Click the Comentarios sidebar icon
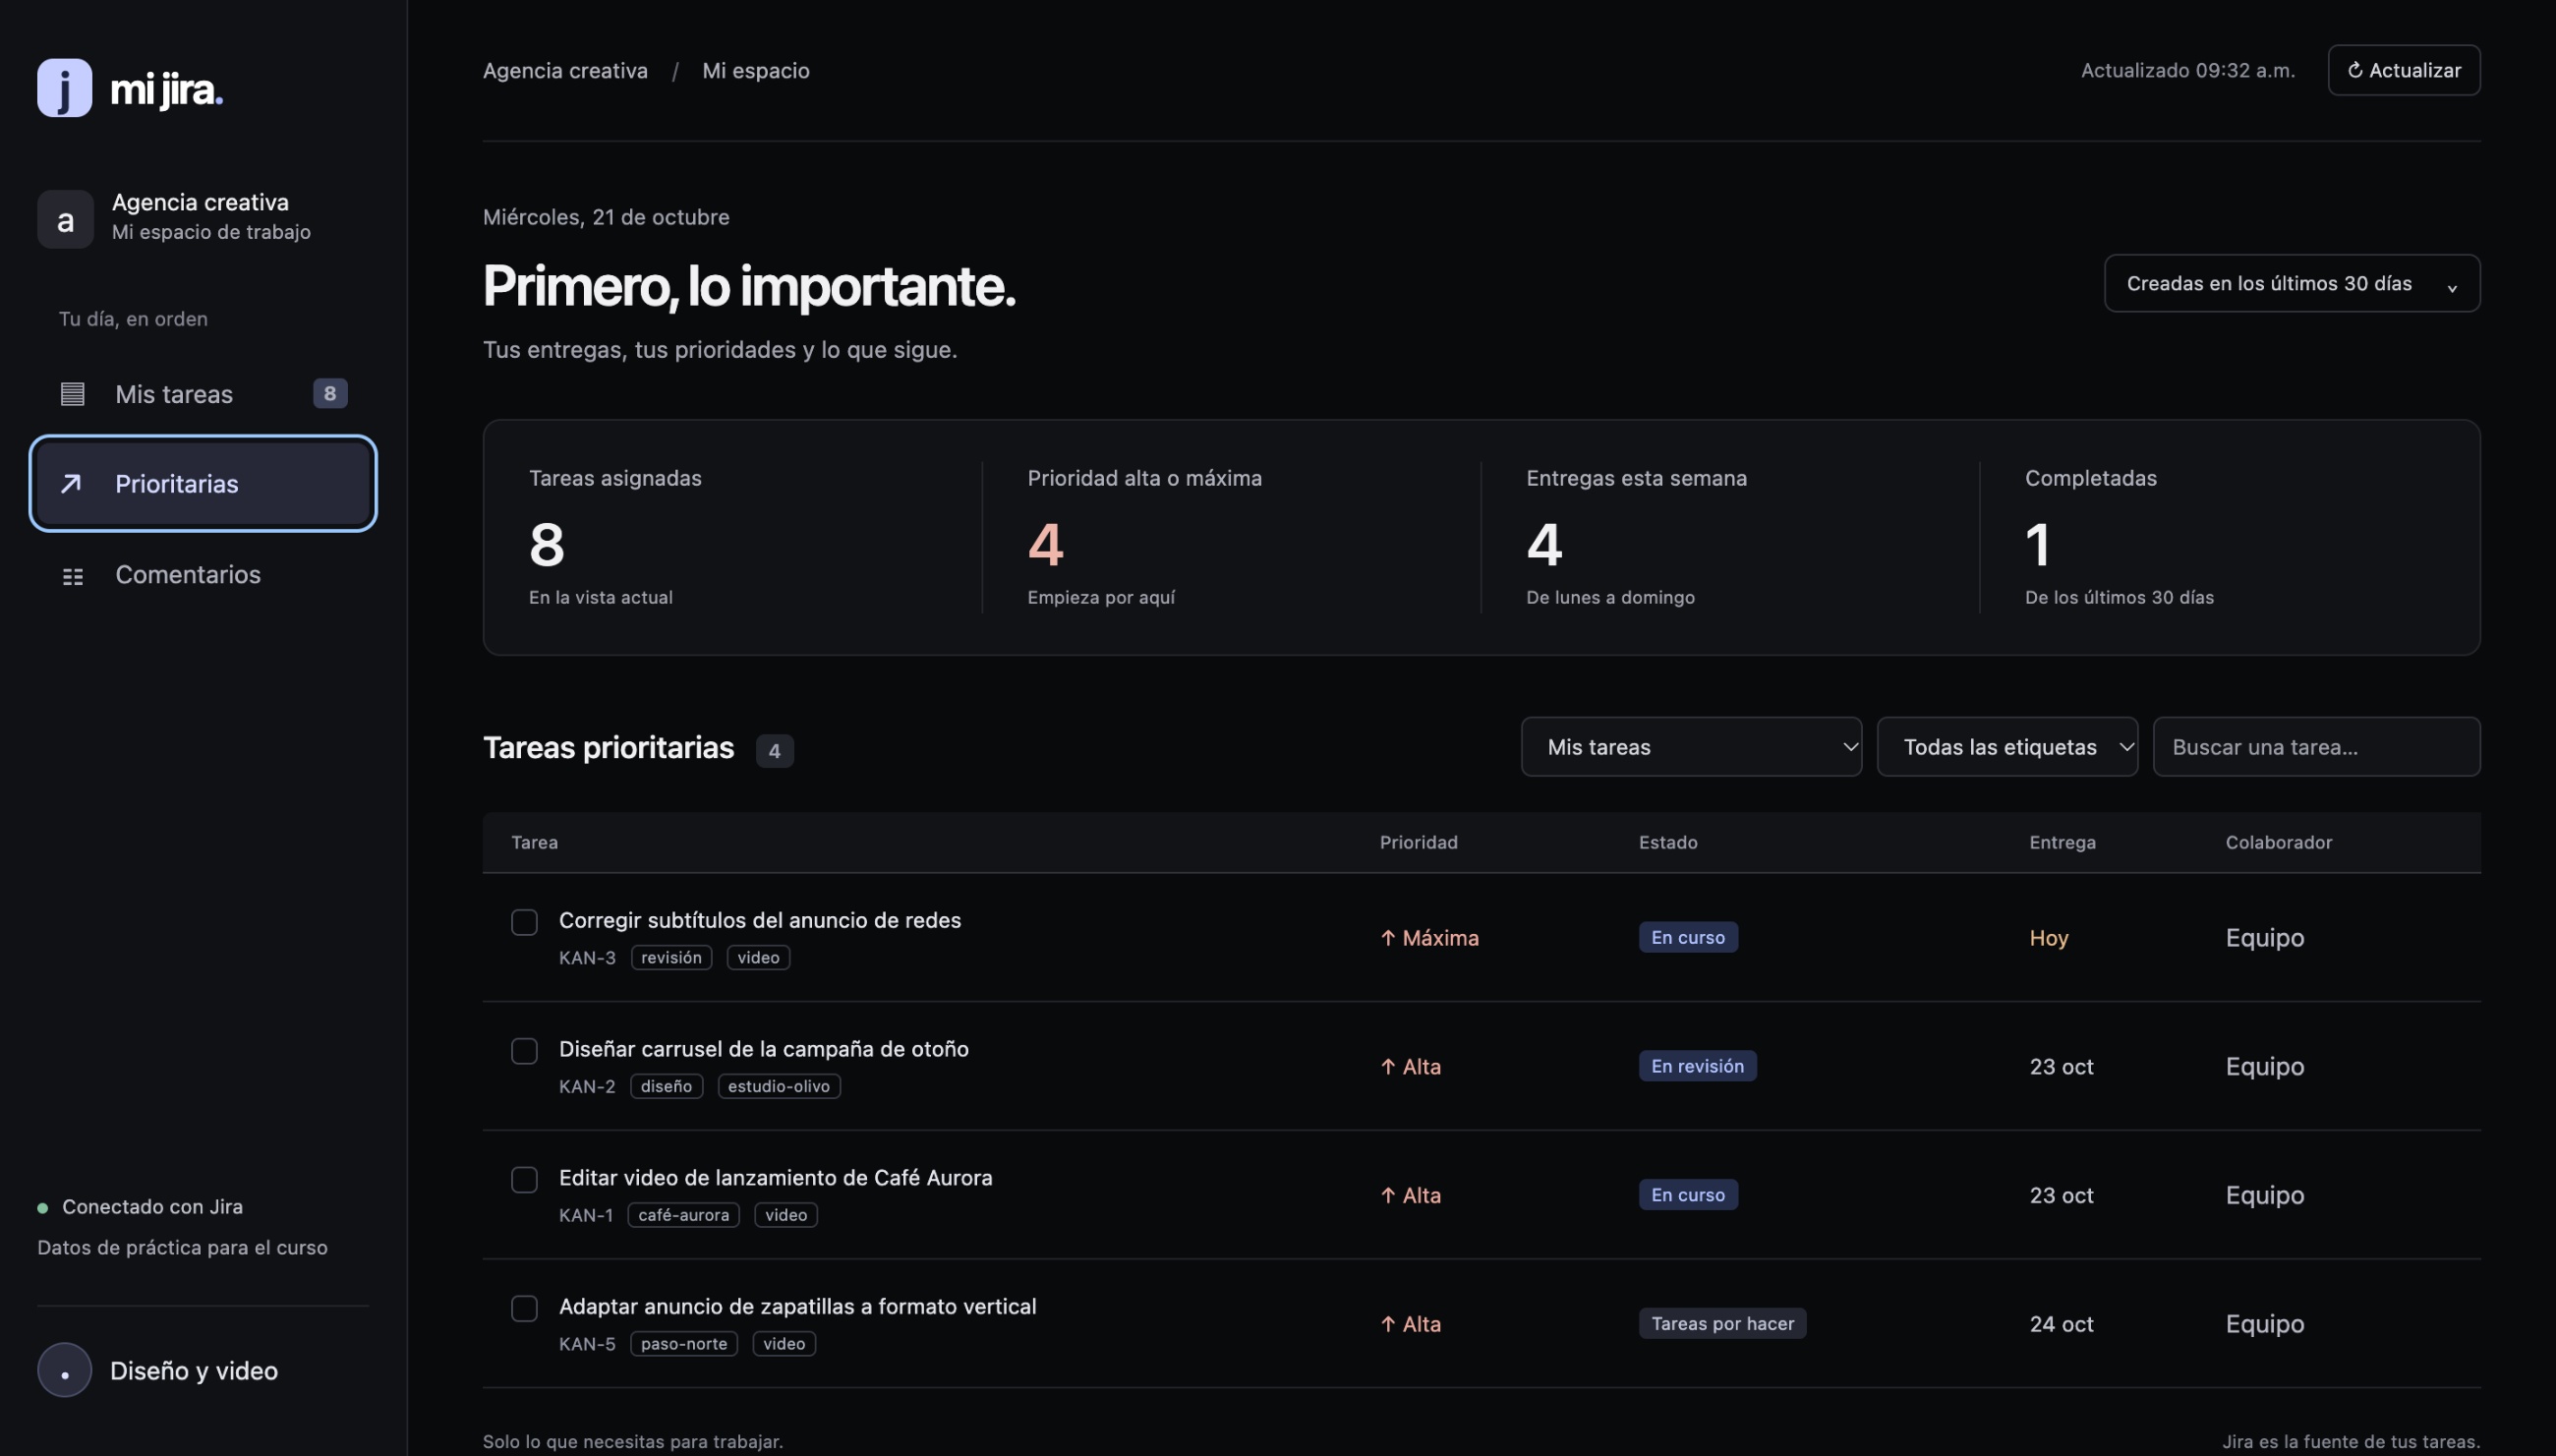 (72, 576)
